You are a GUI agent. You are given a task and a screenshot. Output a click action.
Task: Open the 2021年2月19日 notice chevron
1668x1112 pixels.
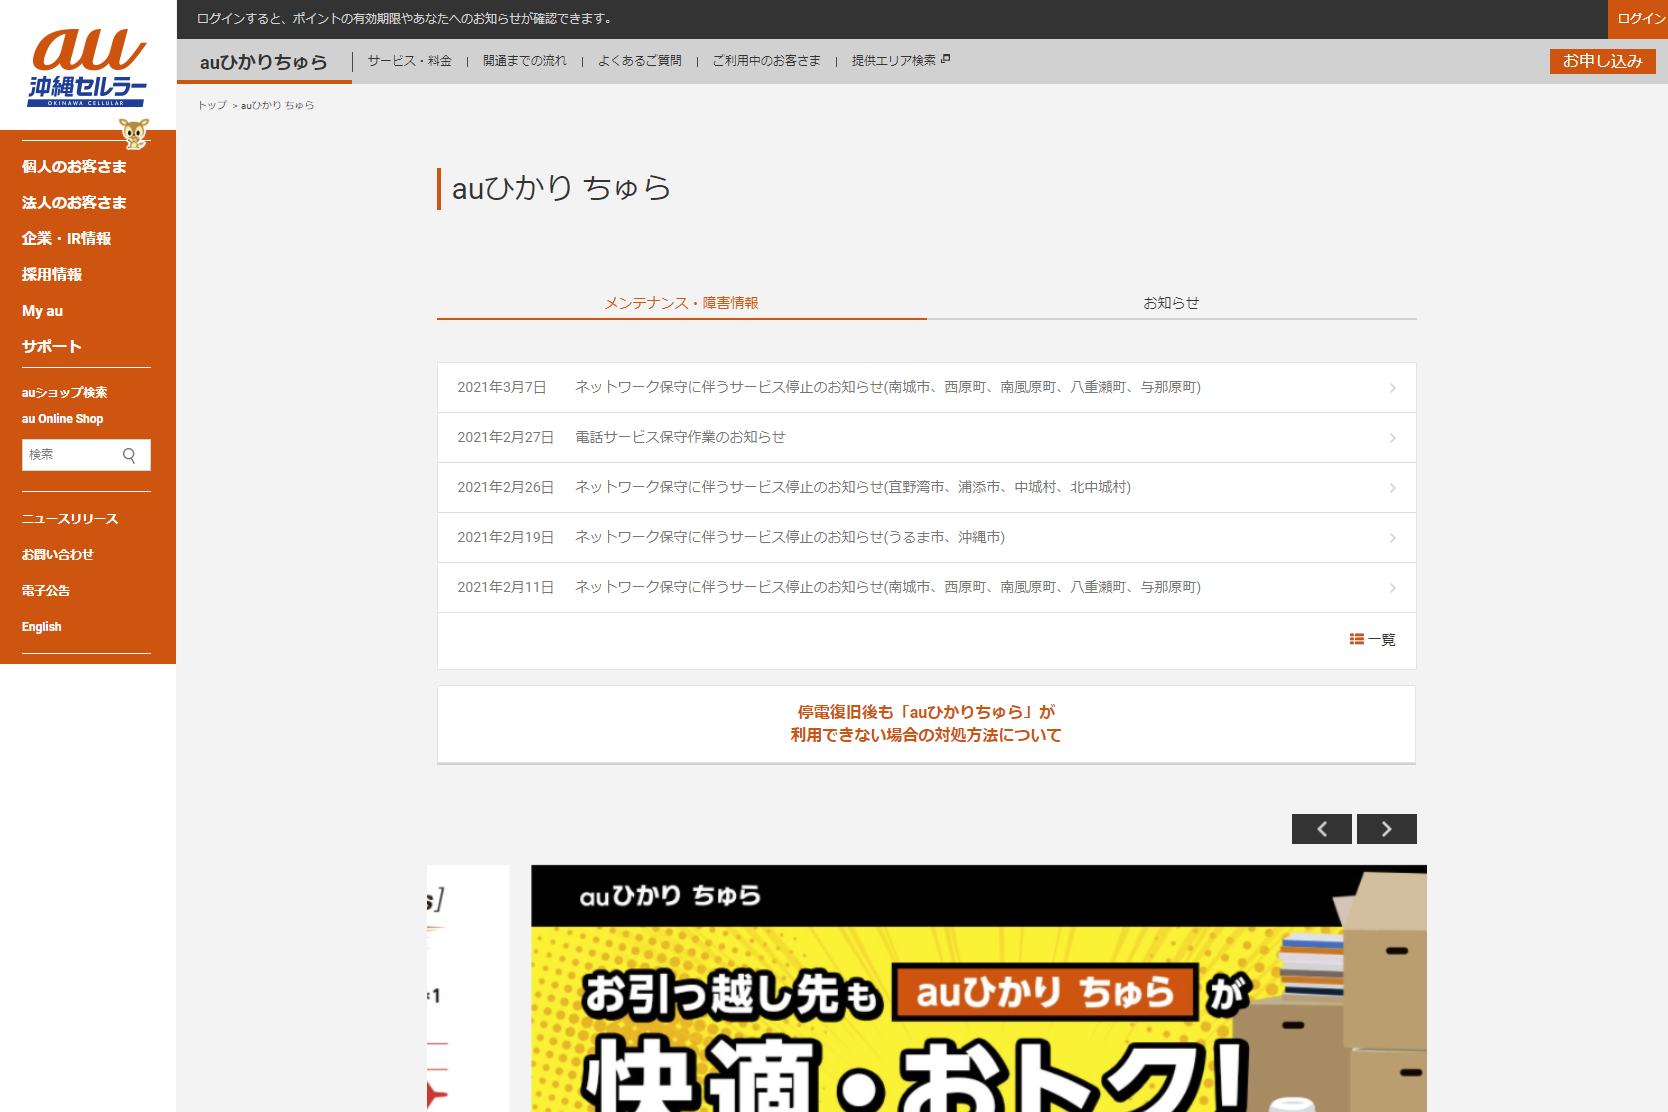tap(1392, 538)
